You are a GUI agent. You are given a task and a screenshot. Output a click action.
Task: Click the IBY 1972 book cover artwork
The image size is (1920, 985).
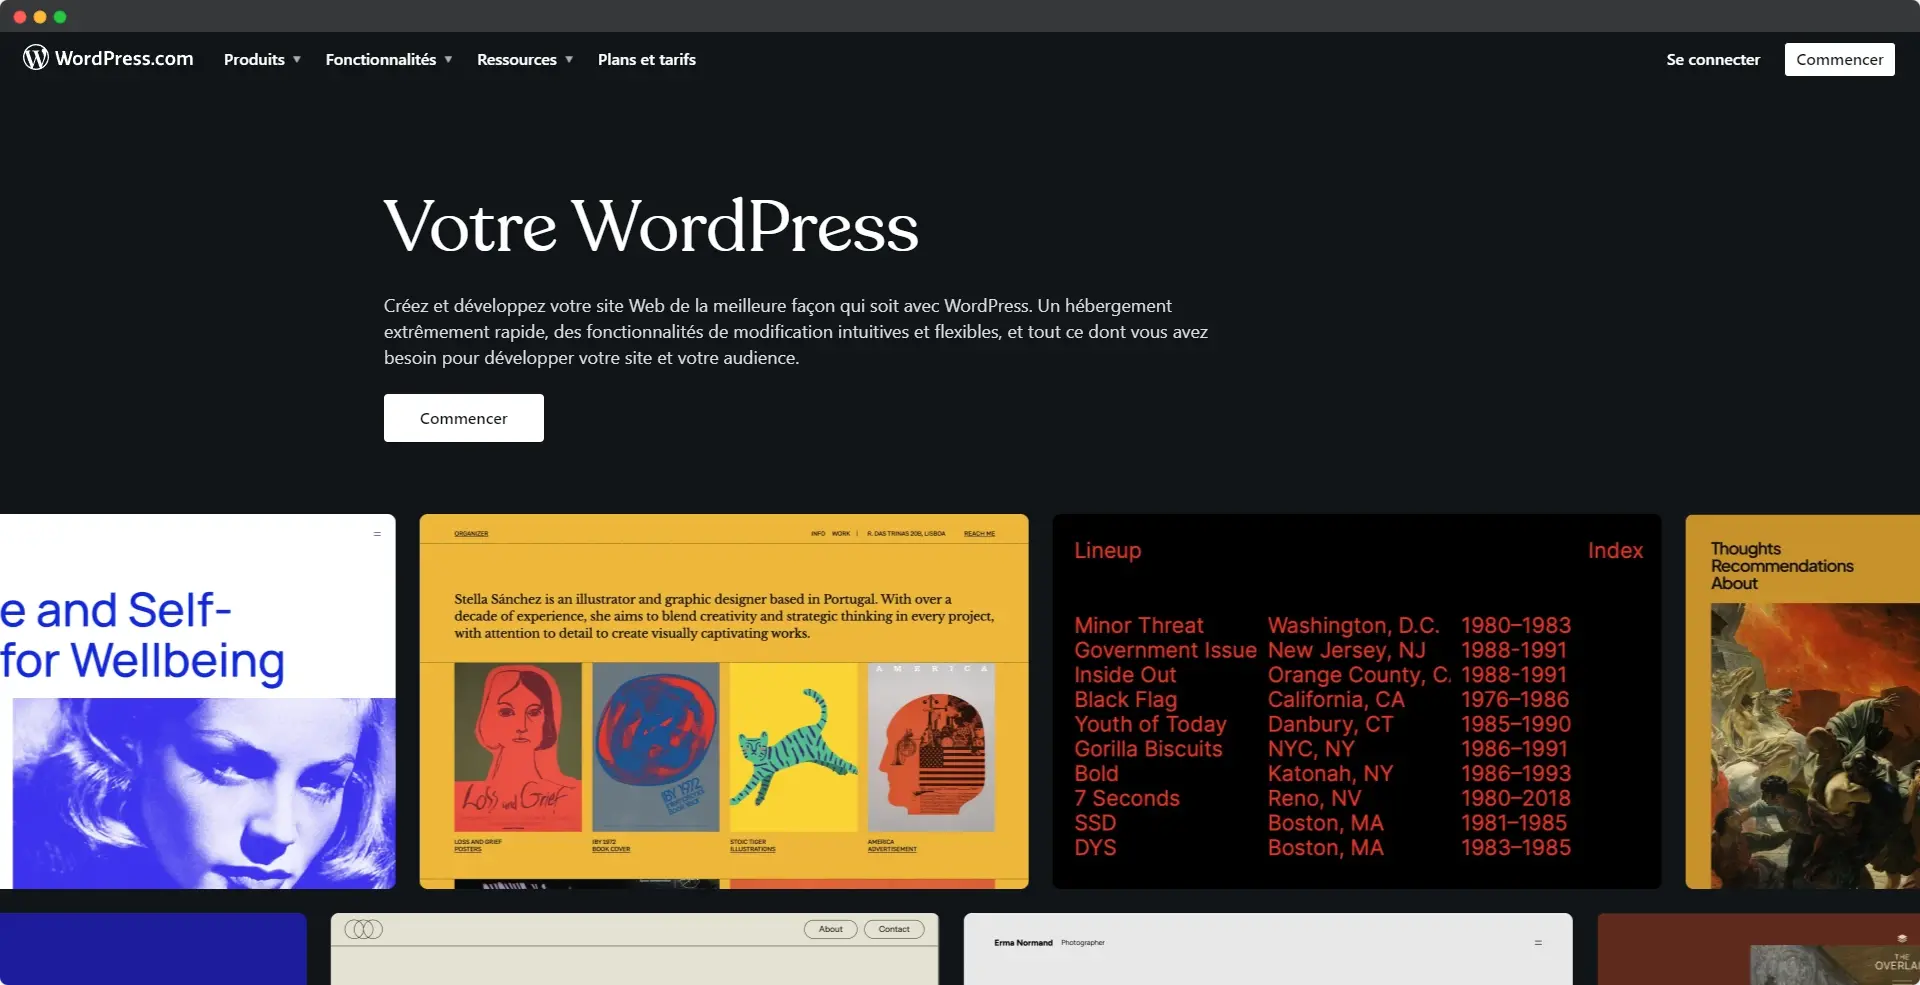[x=656, y=747]
